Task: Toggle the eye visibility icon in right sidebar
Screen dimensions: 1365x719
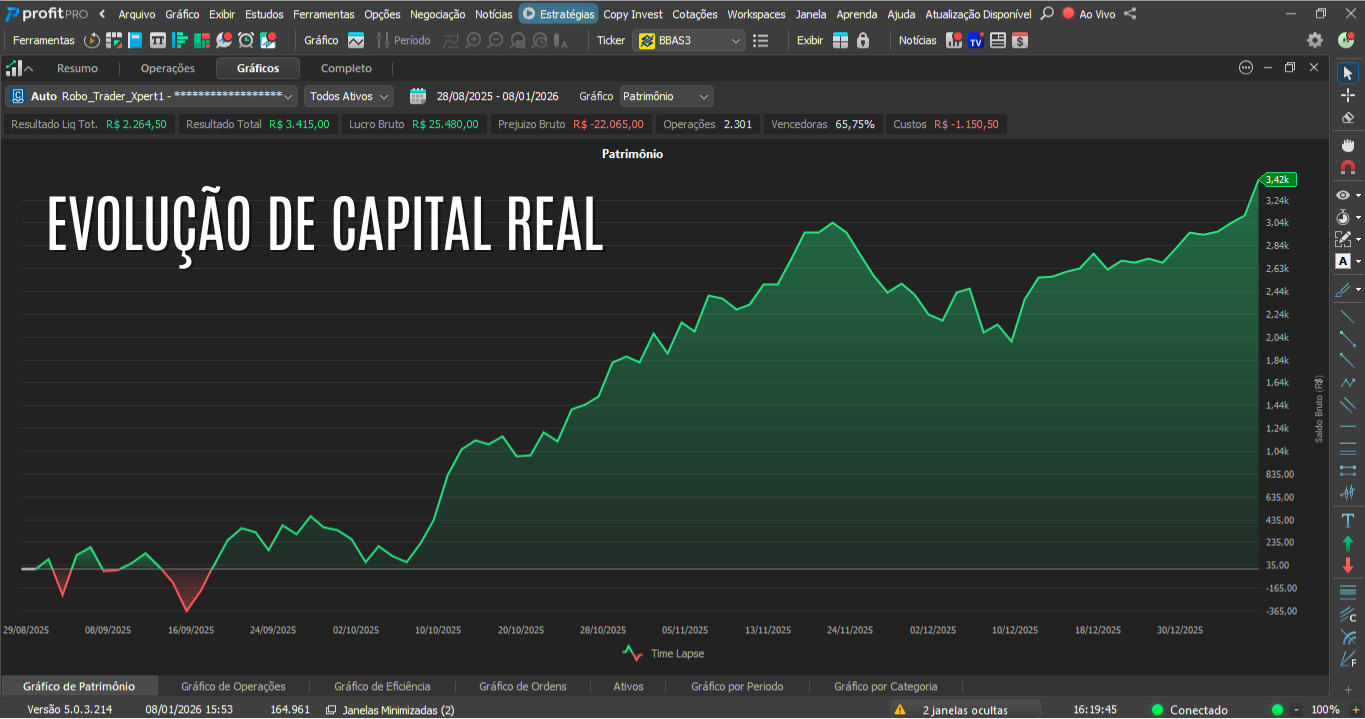Action: pos(1344,194)
